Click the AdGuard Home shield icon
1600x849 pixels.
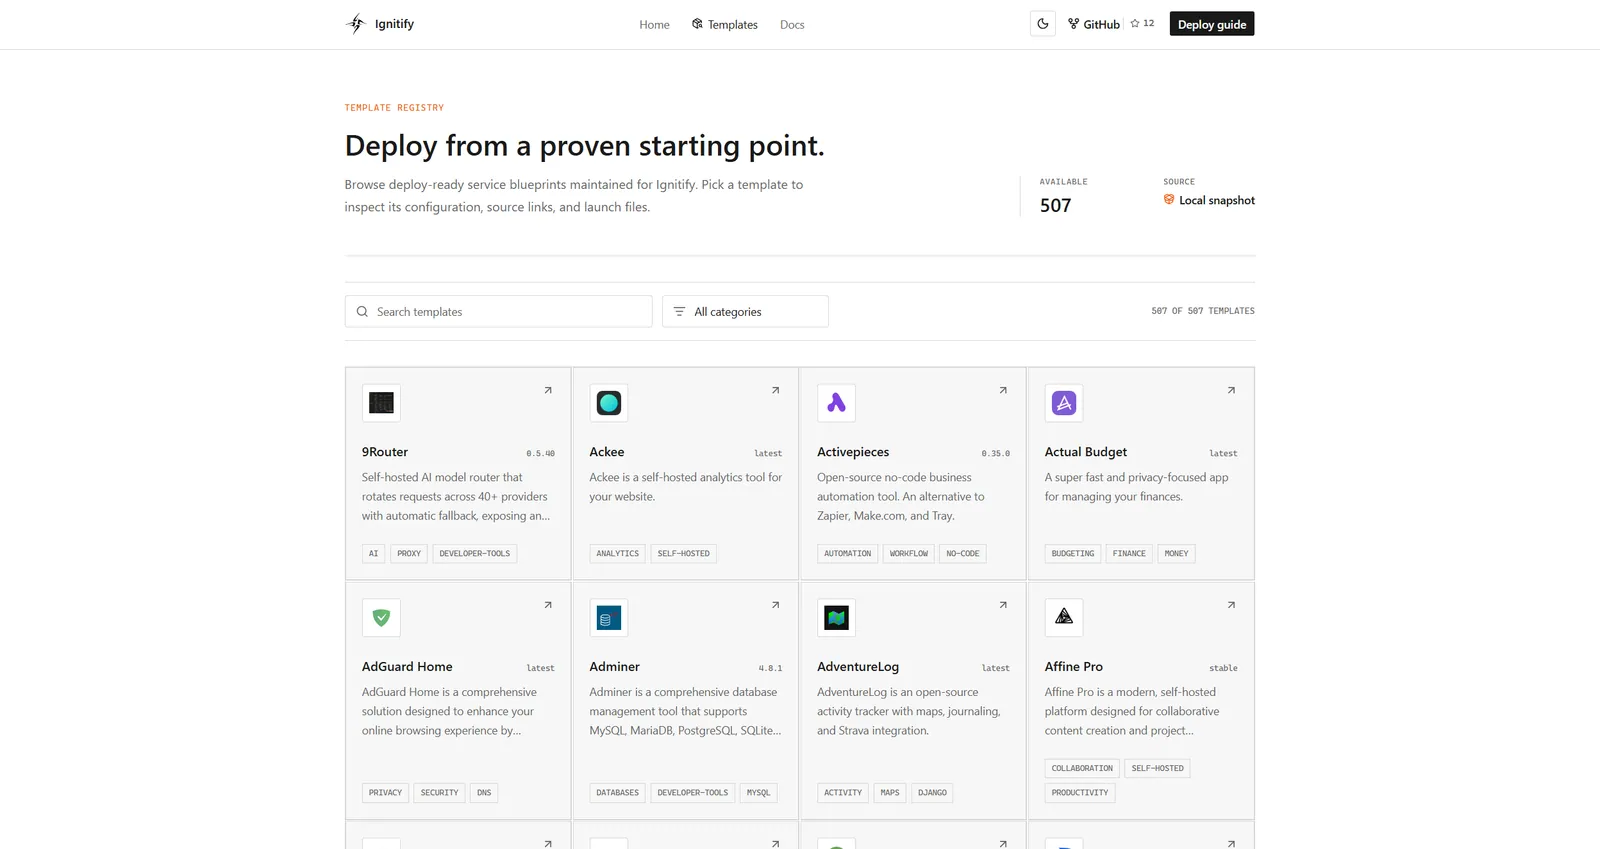coord(381,618)
